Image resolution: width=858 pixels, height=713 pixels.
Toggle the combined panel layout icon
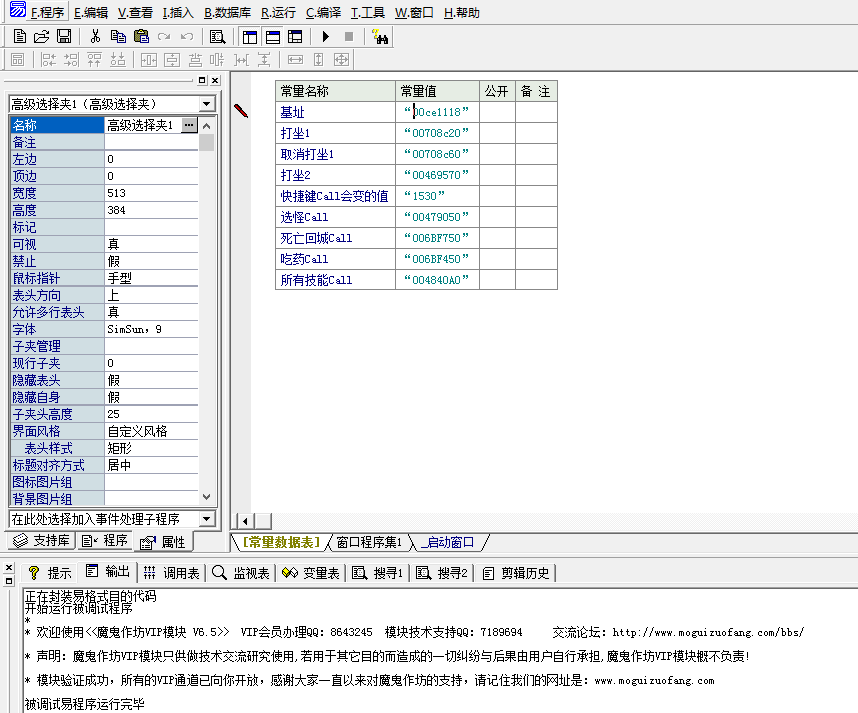pos(295,37)
